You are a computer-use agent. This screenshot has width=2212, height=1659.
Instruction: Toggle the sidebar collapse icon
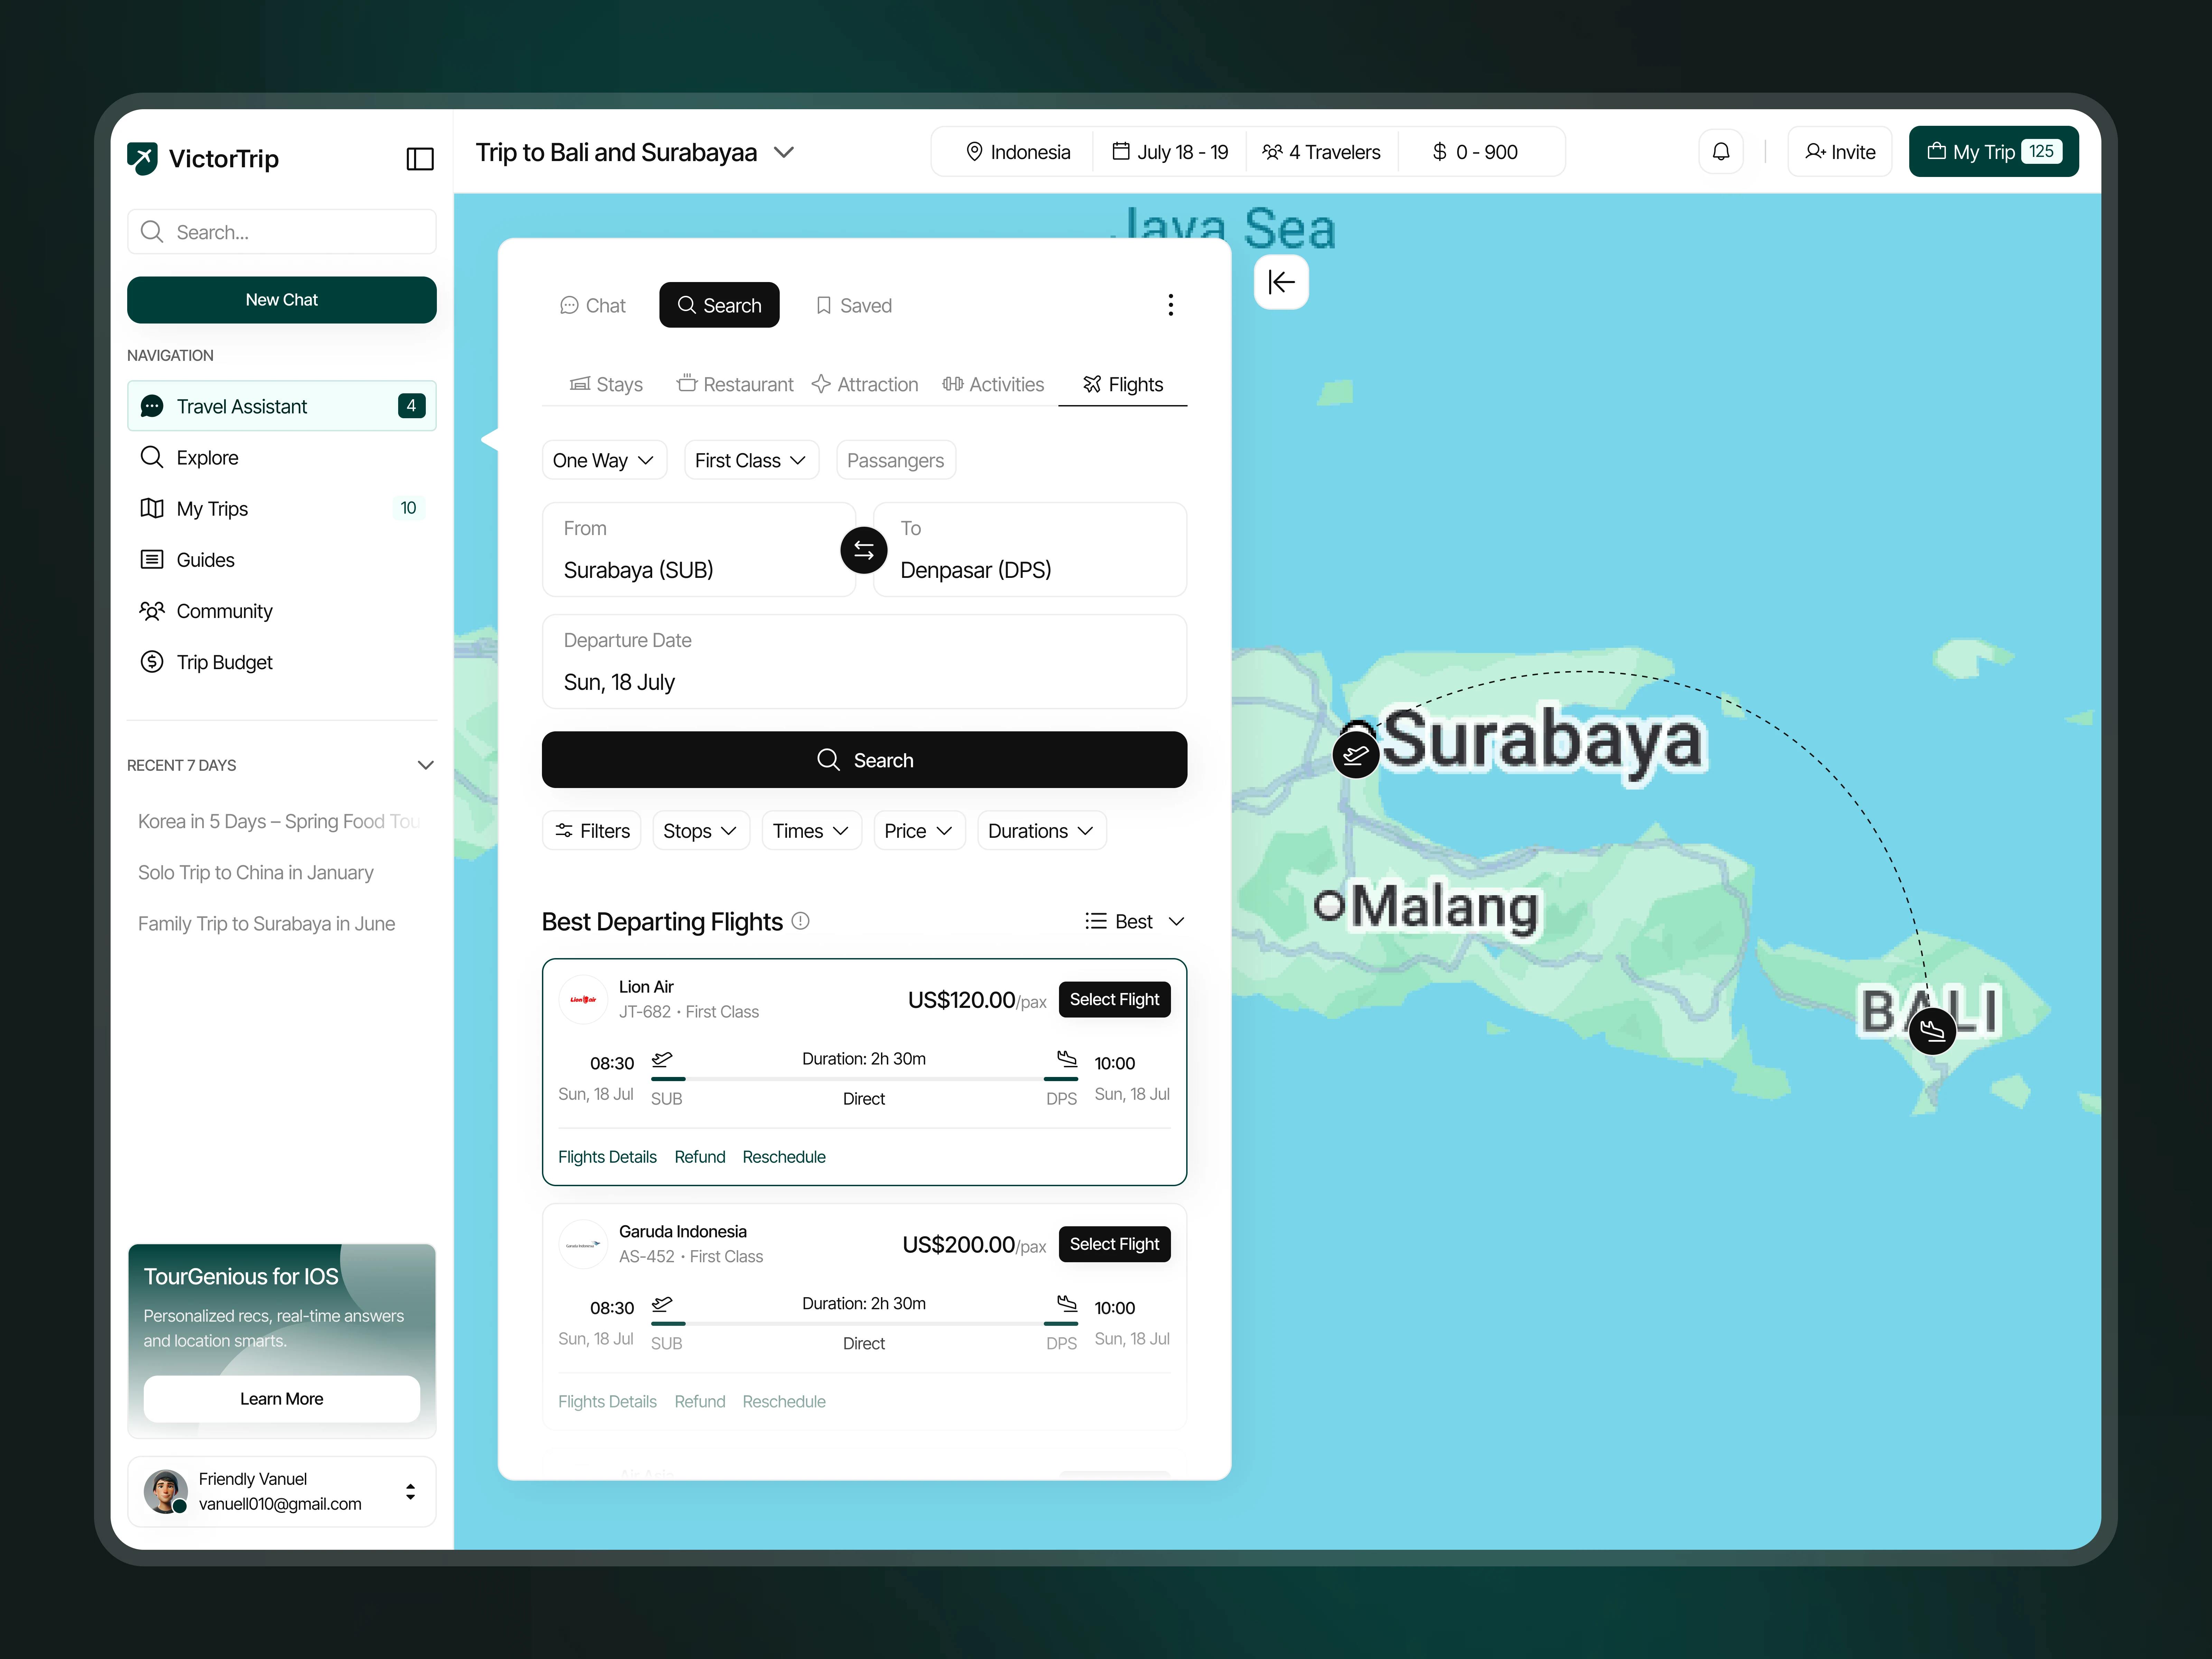tap(420, 159)
